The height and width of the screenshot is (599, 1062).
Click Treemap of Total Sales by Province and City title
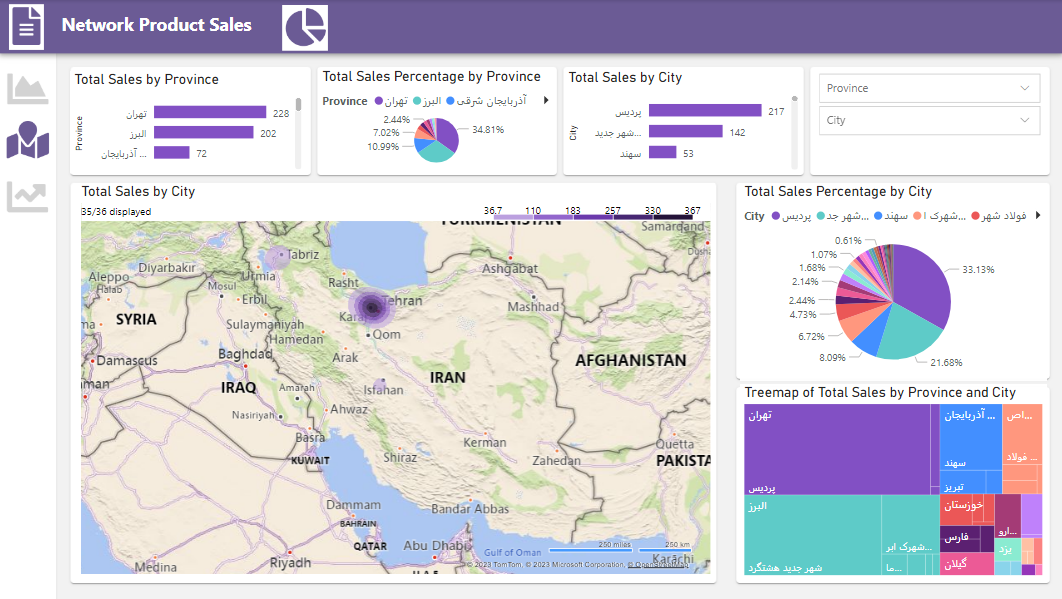click(880, 392)
